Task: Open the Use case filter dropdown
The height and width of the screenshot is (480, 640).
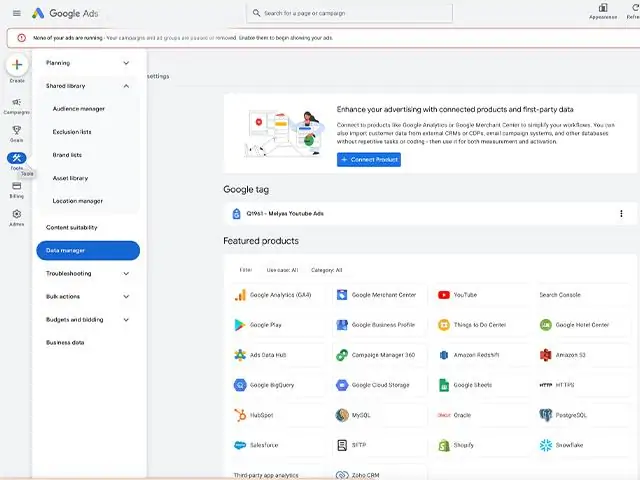Action: (282, 270)
